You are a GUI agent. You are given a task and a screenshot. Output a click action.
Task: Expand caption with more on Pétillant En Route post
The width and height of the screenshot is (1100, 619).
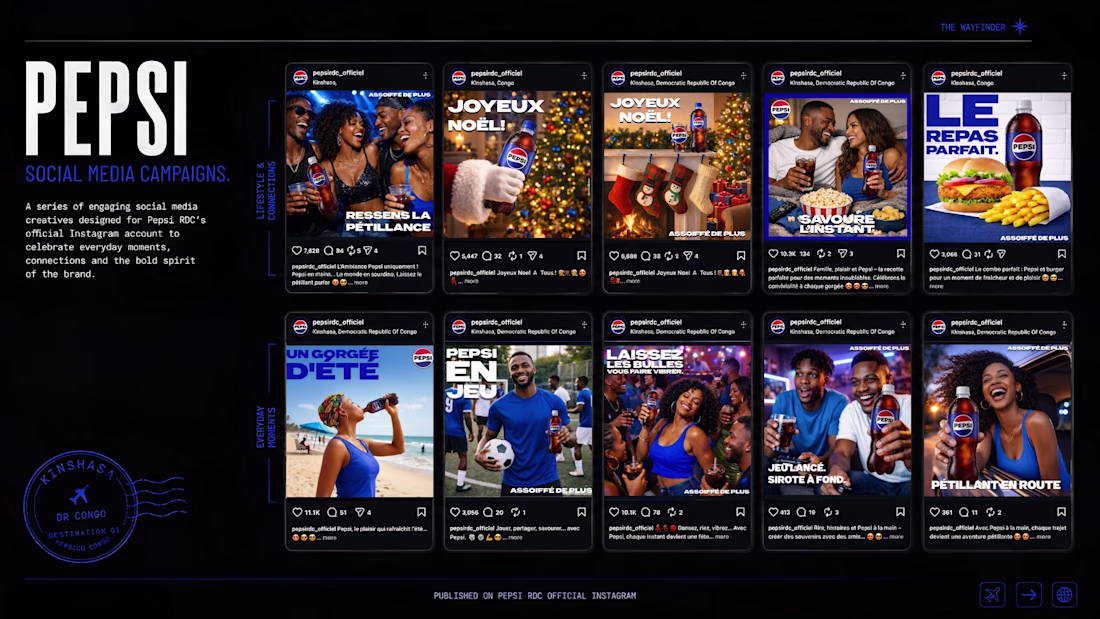coord(1043,537)
